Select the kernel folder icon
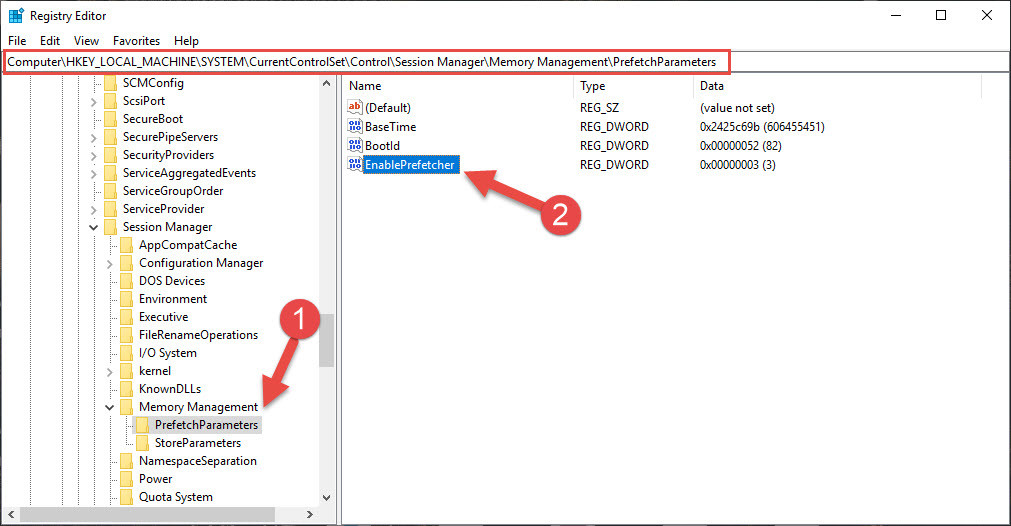The image size is (1011, 526). click(x=127, y=371)
